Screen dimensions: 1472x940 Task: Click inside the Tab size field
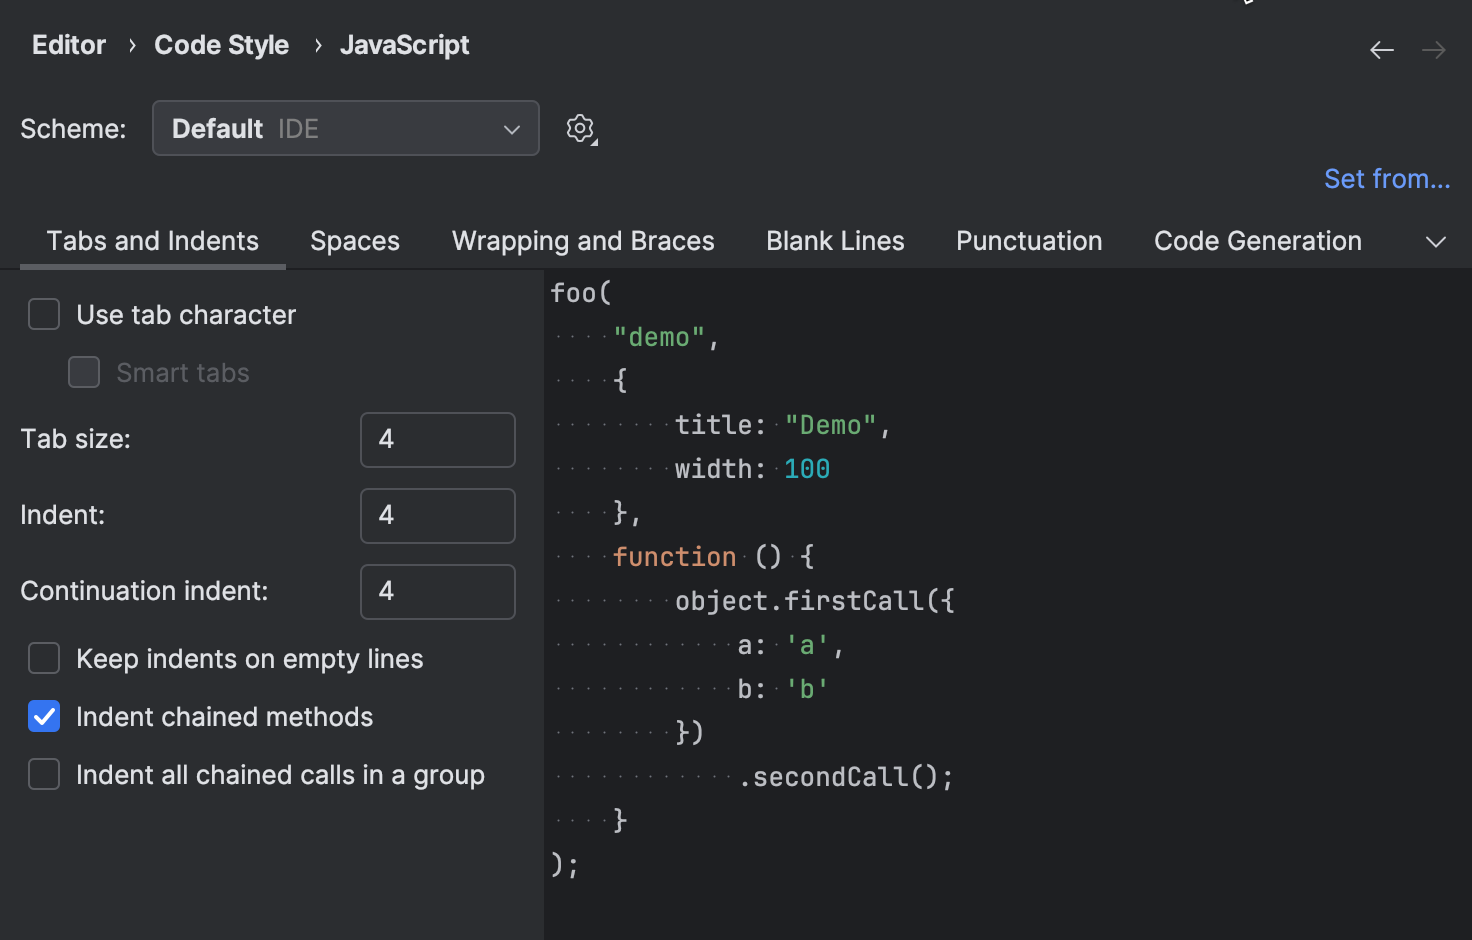pos(437,440)
